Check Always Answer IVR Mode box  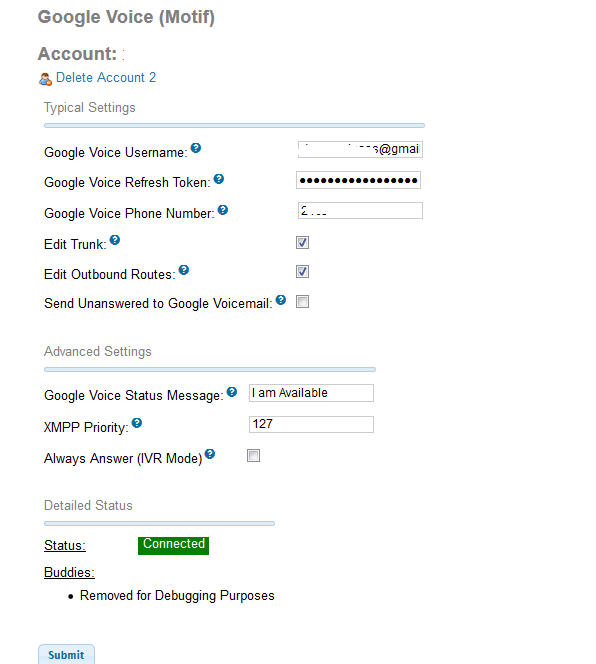coord(253,456)
